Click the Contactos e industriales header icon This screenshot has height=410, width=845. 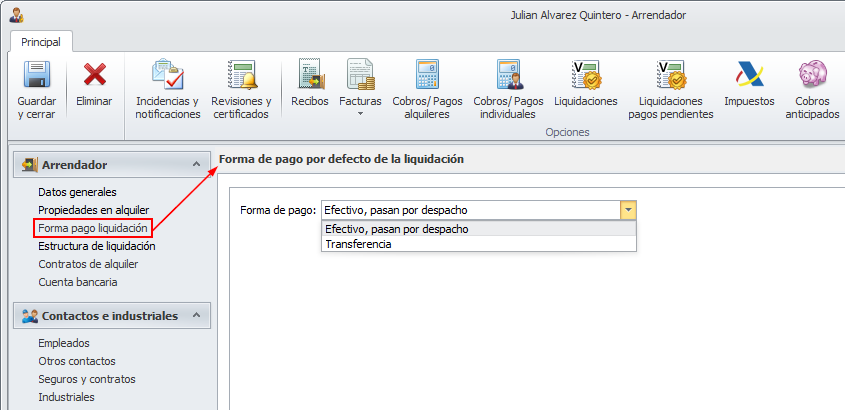[30, 316]
